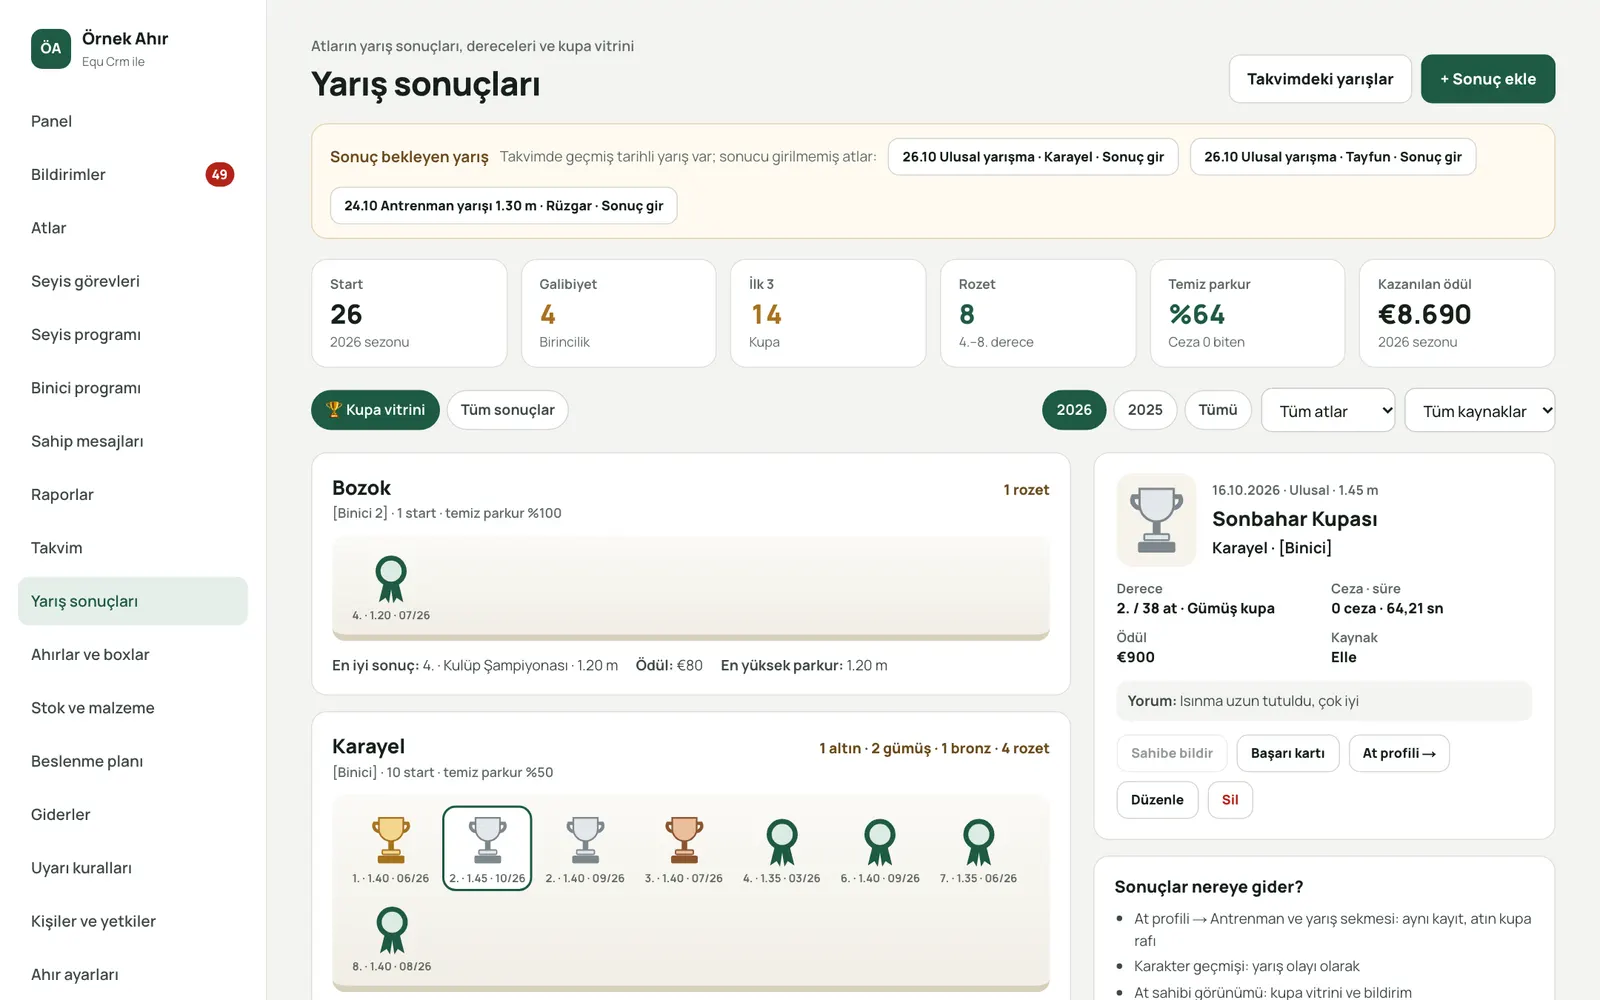
Task: Click the Sonbahar Kupası trophy image
Action: 1156,520
